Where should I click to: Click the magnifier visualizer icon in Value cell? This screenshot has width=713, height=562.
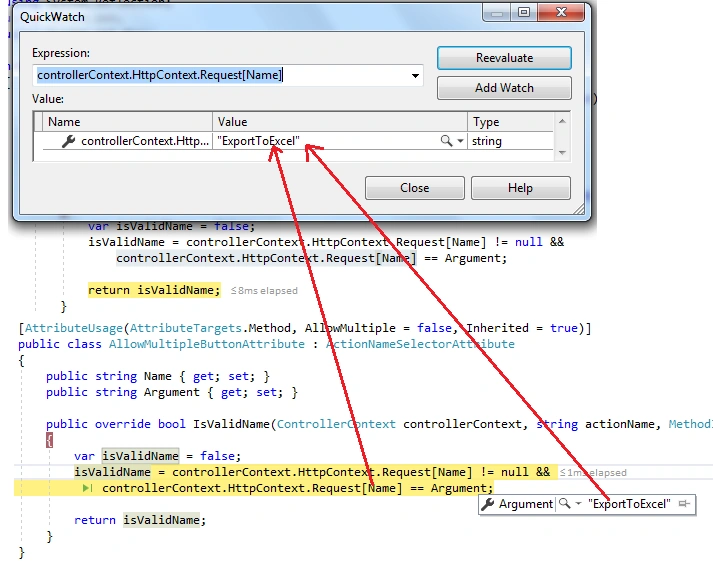point(447,141)
